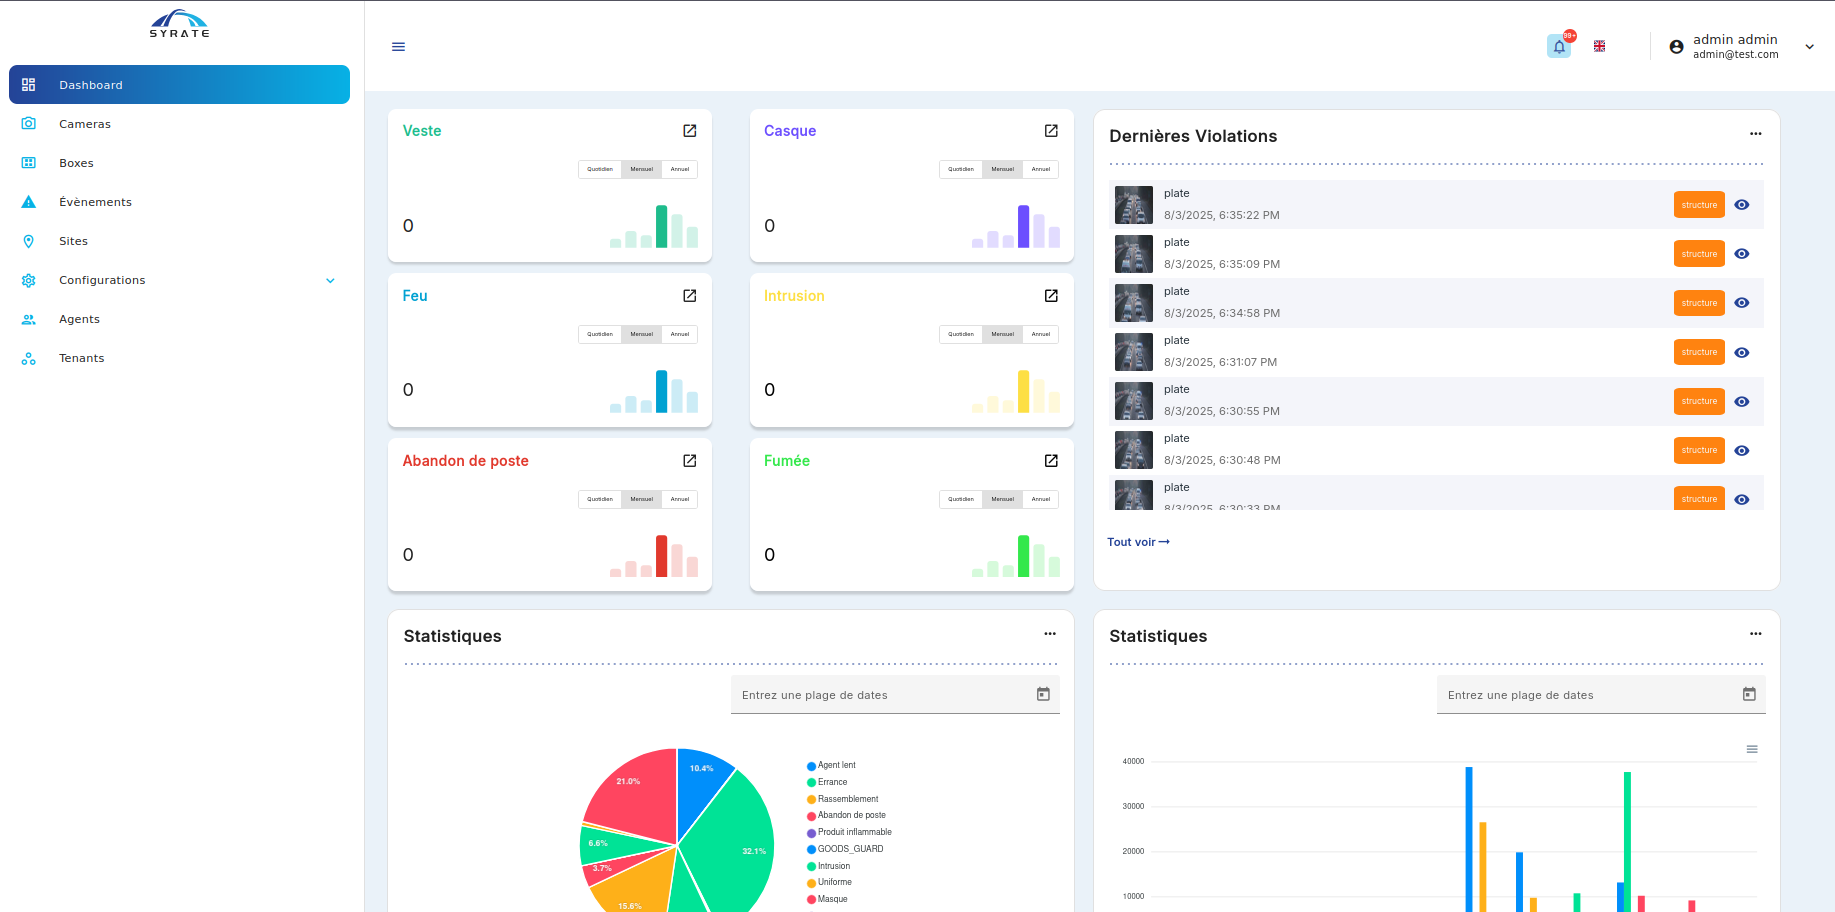This screenshot has width=1835, height=912.
Task: Click the Évènements warning triangle icon
Action: pos(29,202)
